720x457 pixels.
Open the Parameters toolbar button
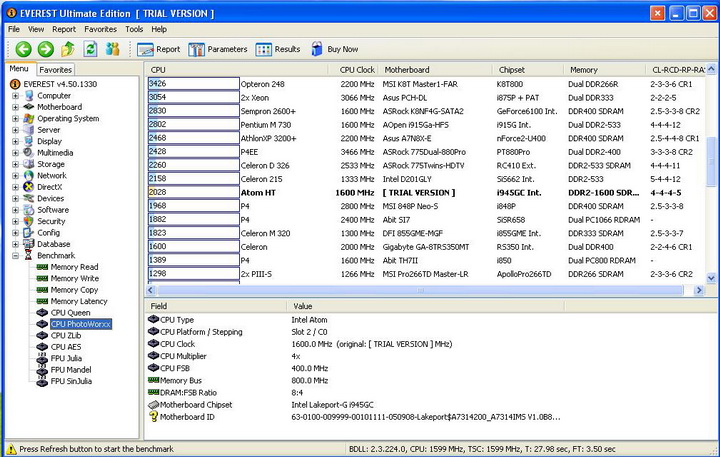(x=218, y=49)
